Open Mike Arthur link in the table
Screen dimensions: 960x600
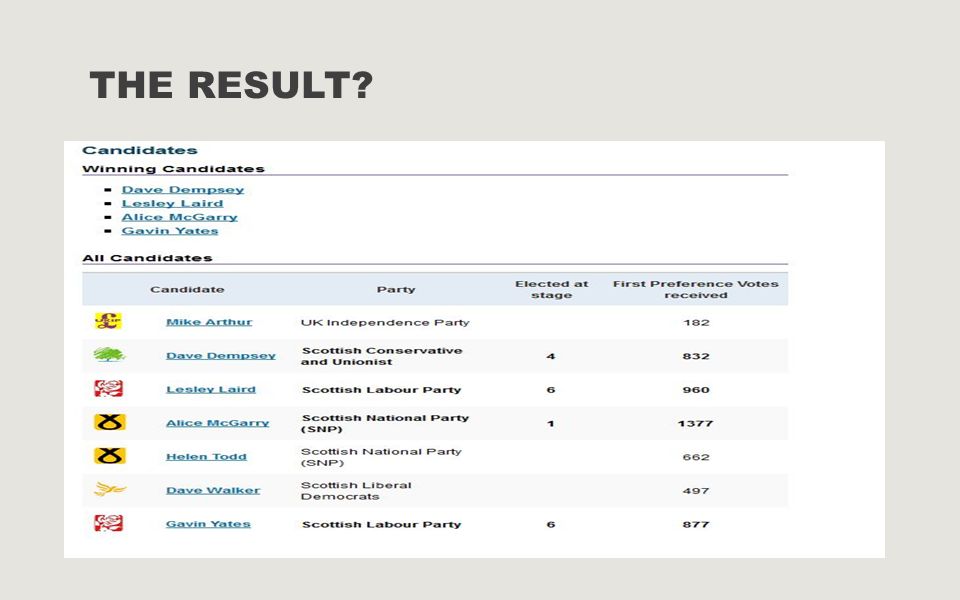coord(209,322)
